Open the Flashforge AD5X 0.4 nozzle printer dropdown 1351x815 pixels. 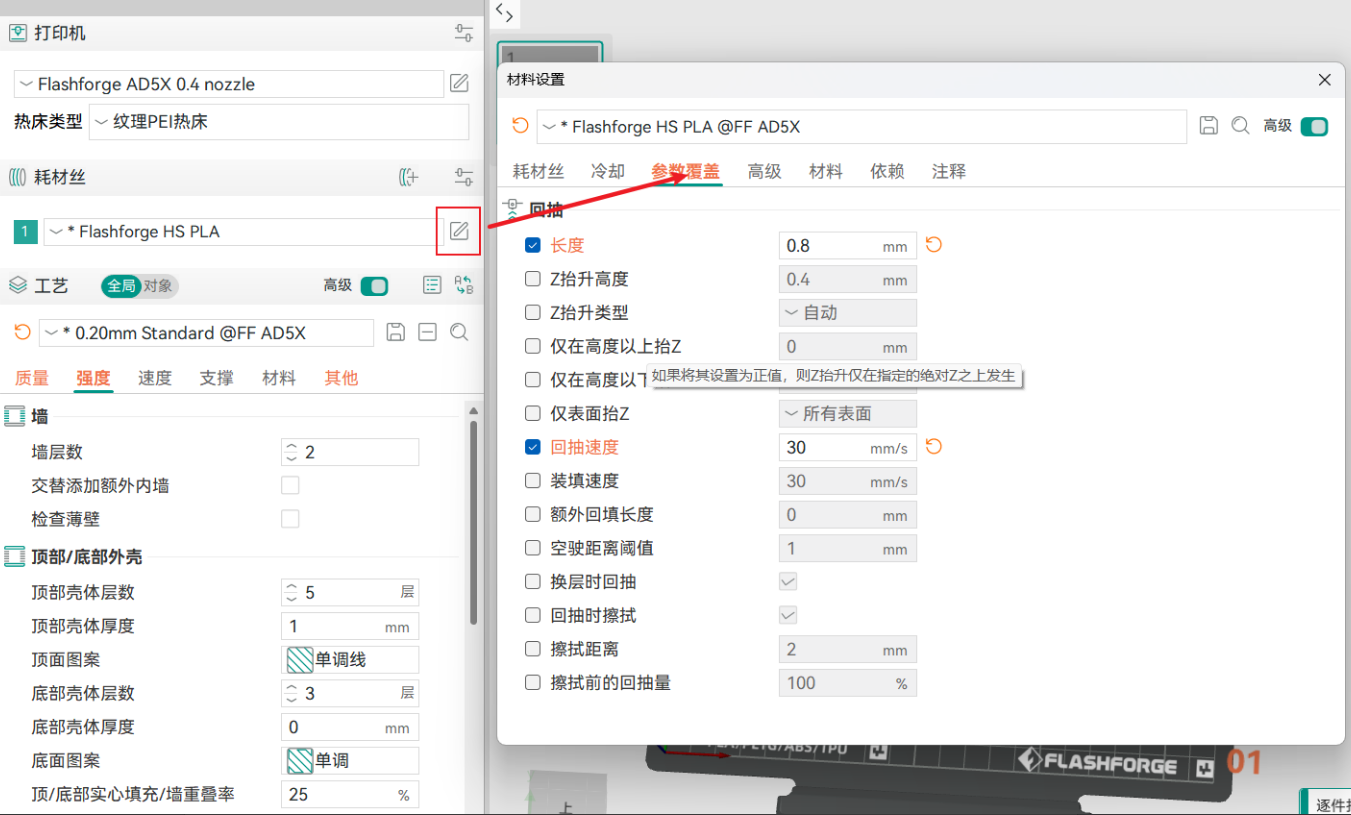coord(228,84)
